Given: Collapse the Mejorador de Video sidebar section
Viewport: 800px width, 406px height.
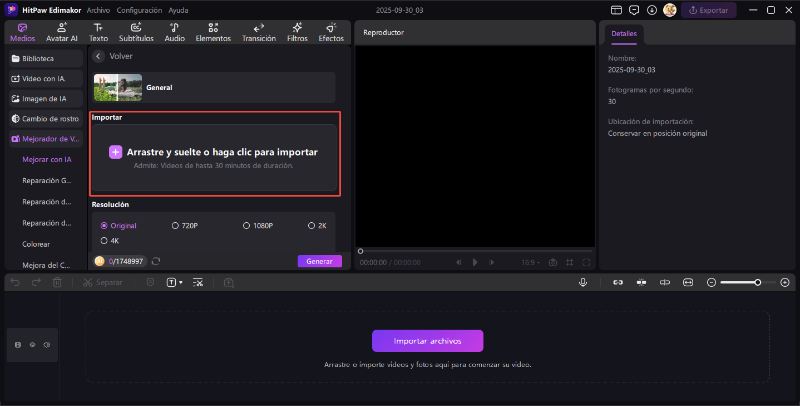Looking at the screenshot, I should pyautogui.click(x=44, y=139).
